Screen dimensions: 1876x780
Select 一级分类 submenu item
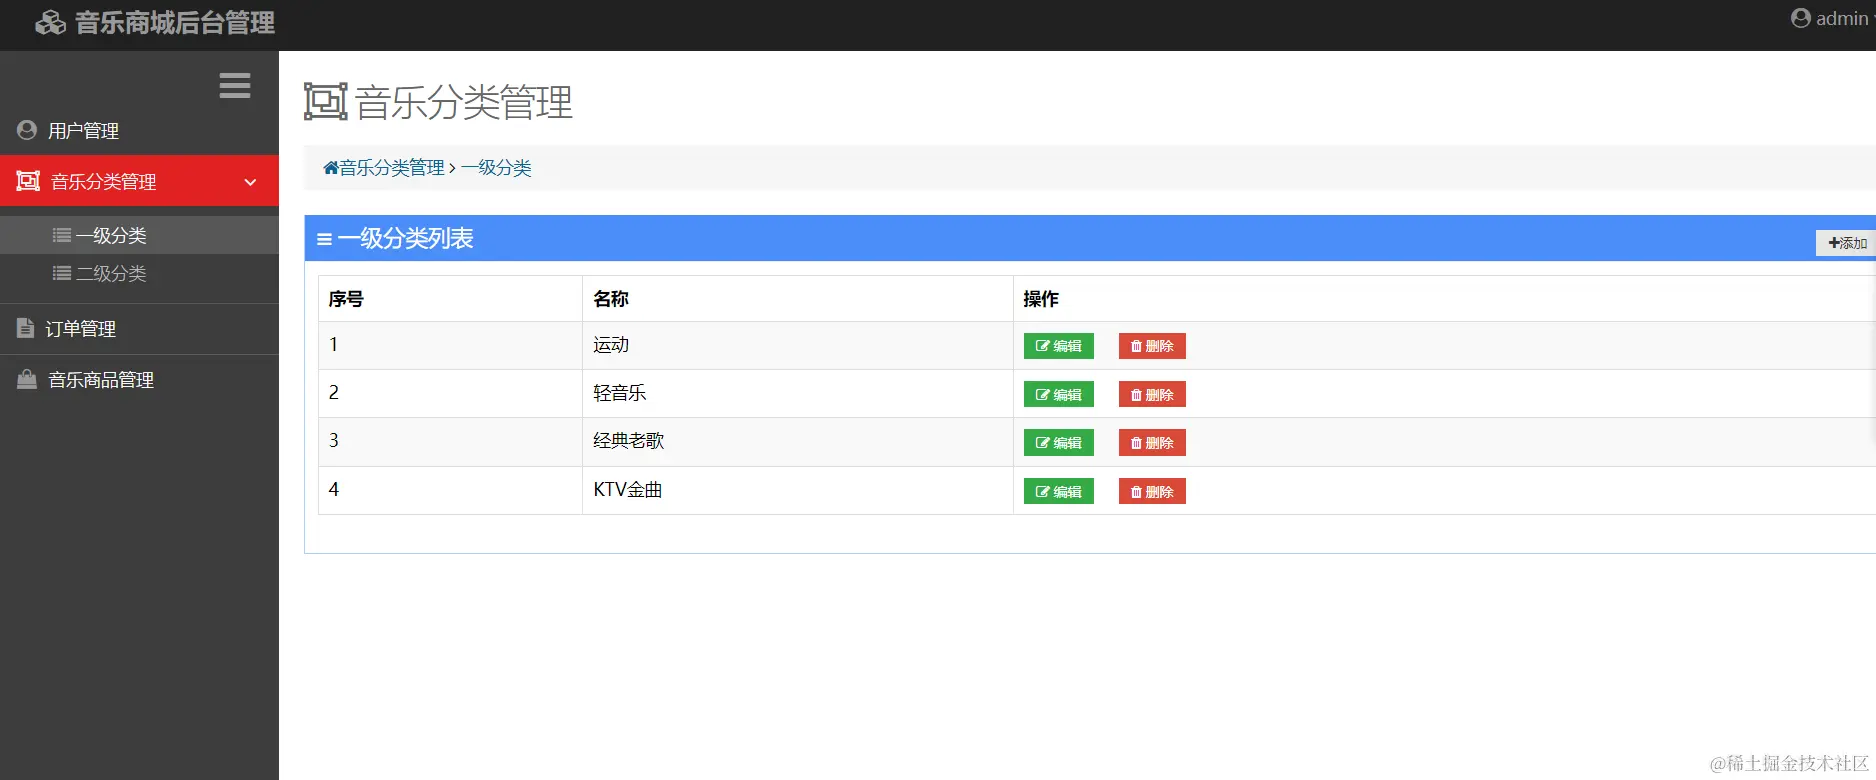point(139,235)
